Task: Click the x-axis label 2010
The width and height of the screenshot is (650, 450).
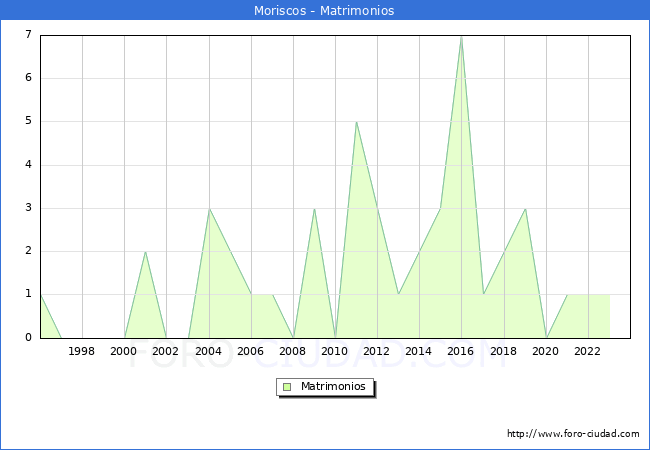Action: point(335,351)
